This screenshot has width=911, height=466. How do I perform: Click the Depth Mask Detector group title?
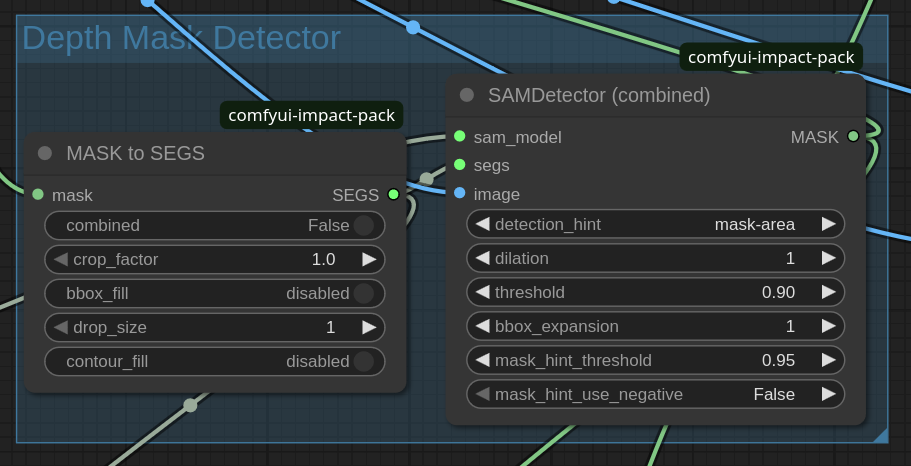[x=181, y=38]
